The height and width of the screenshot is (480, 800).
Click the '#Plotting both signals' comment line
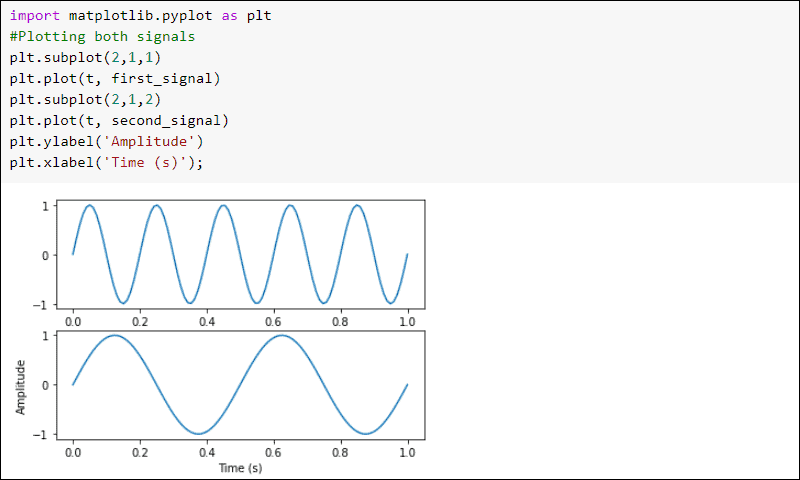coord(102,37)
